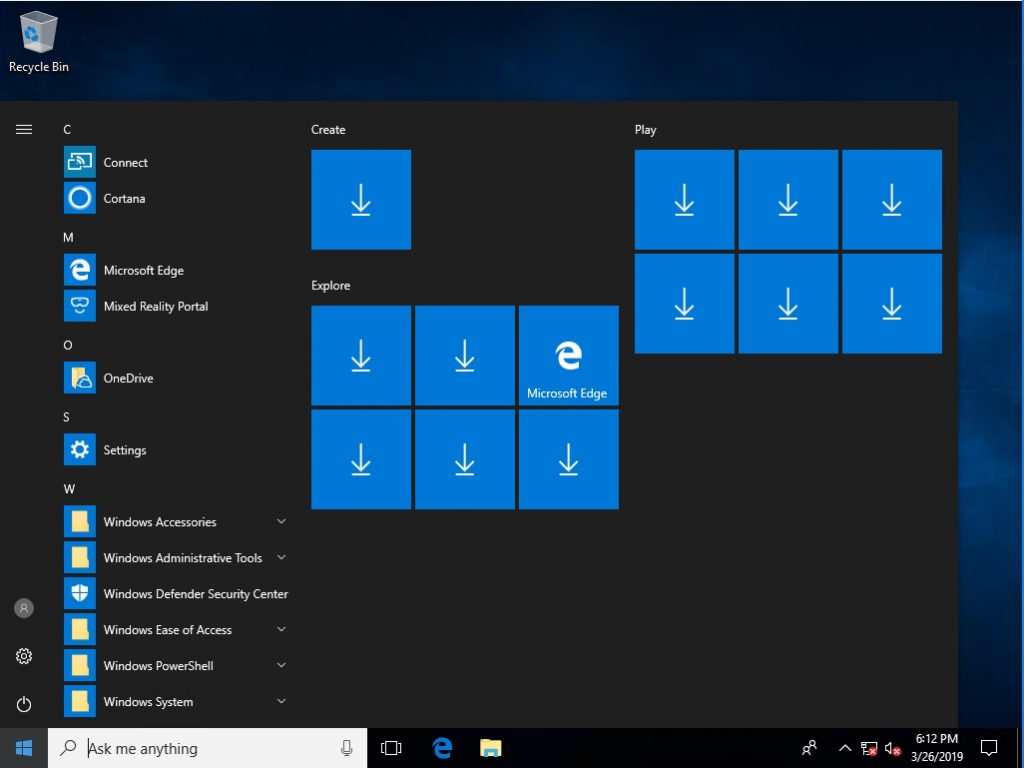Click the Windows Accessories folder icon

80,521
